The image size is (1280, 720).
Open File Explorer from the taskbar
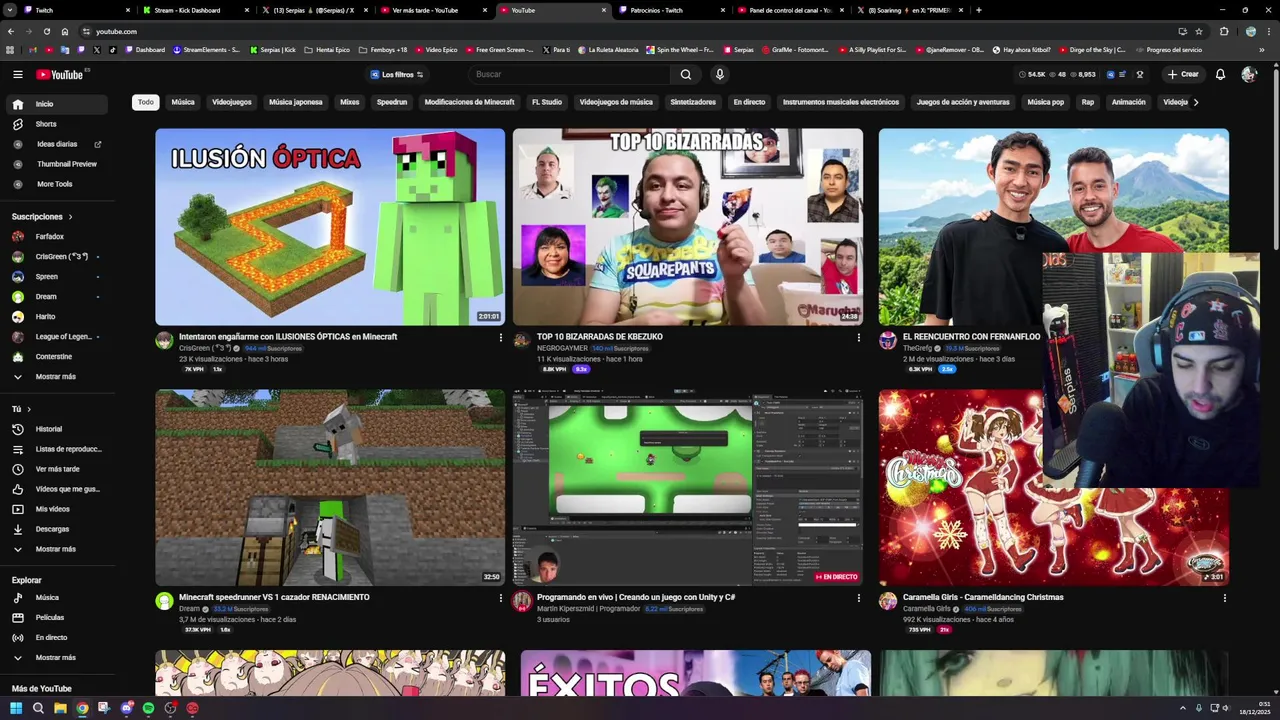point(60,708)
